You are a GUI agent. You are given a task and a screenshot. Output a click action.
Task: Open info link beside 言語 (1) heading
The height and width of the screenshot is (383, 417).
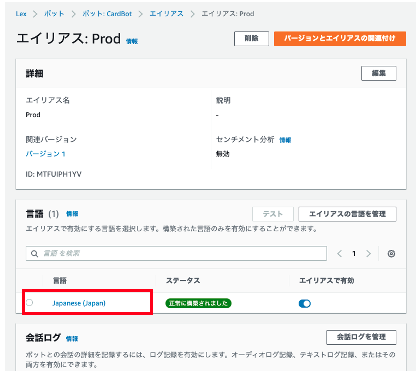(x=72, y=214)
